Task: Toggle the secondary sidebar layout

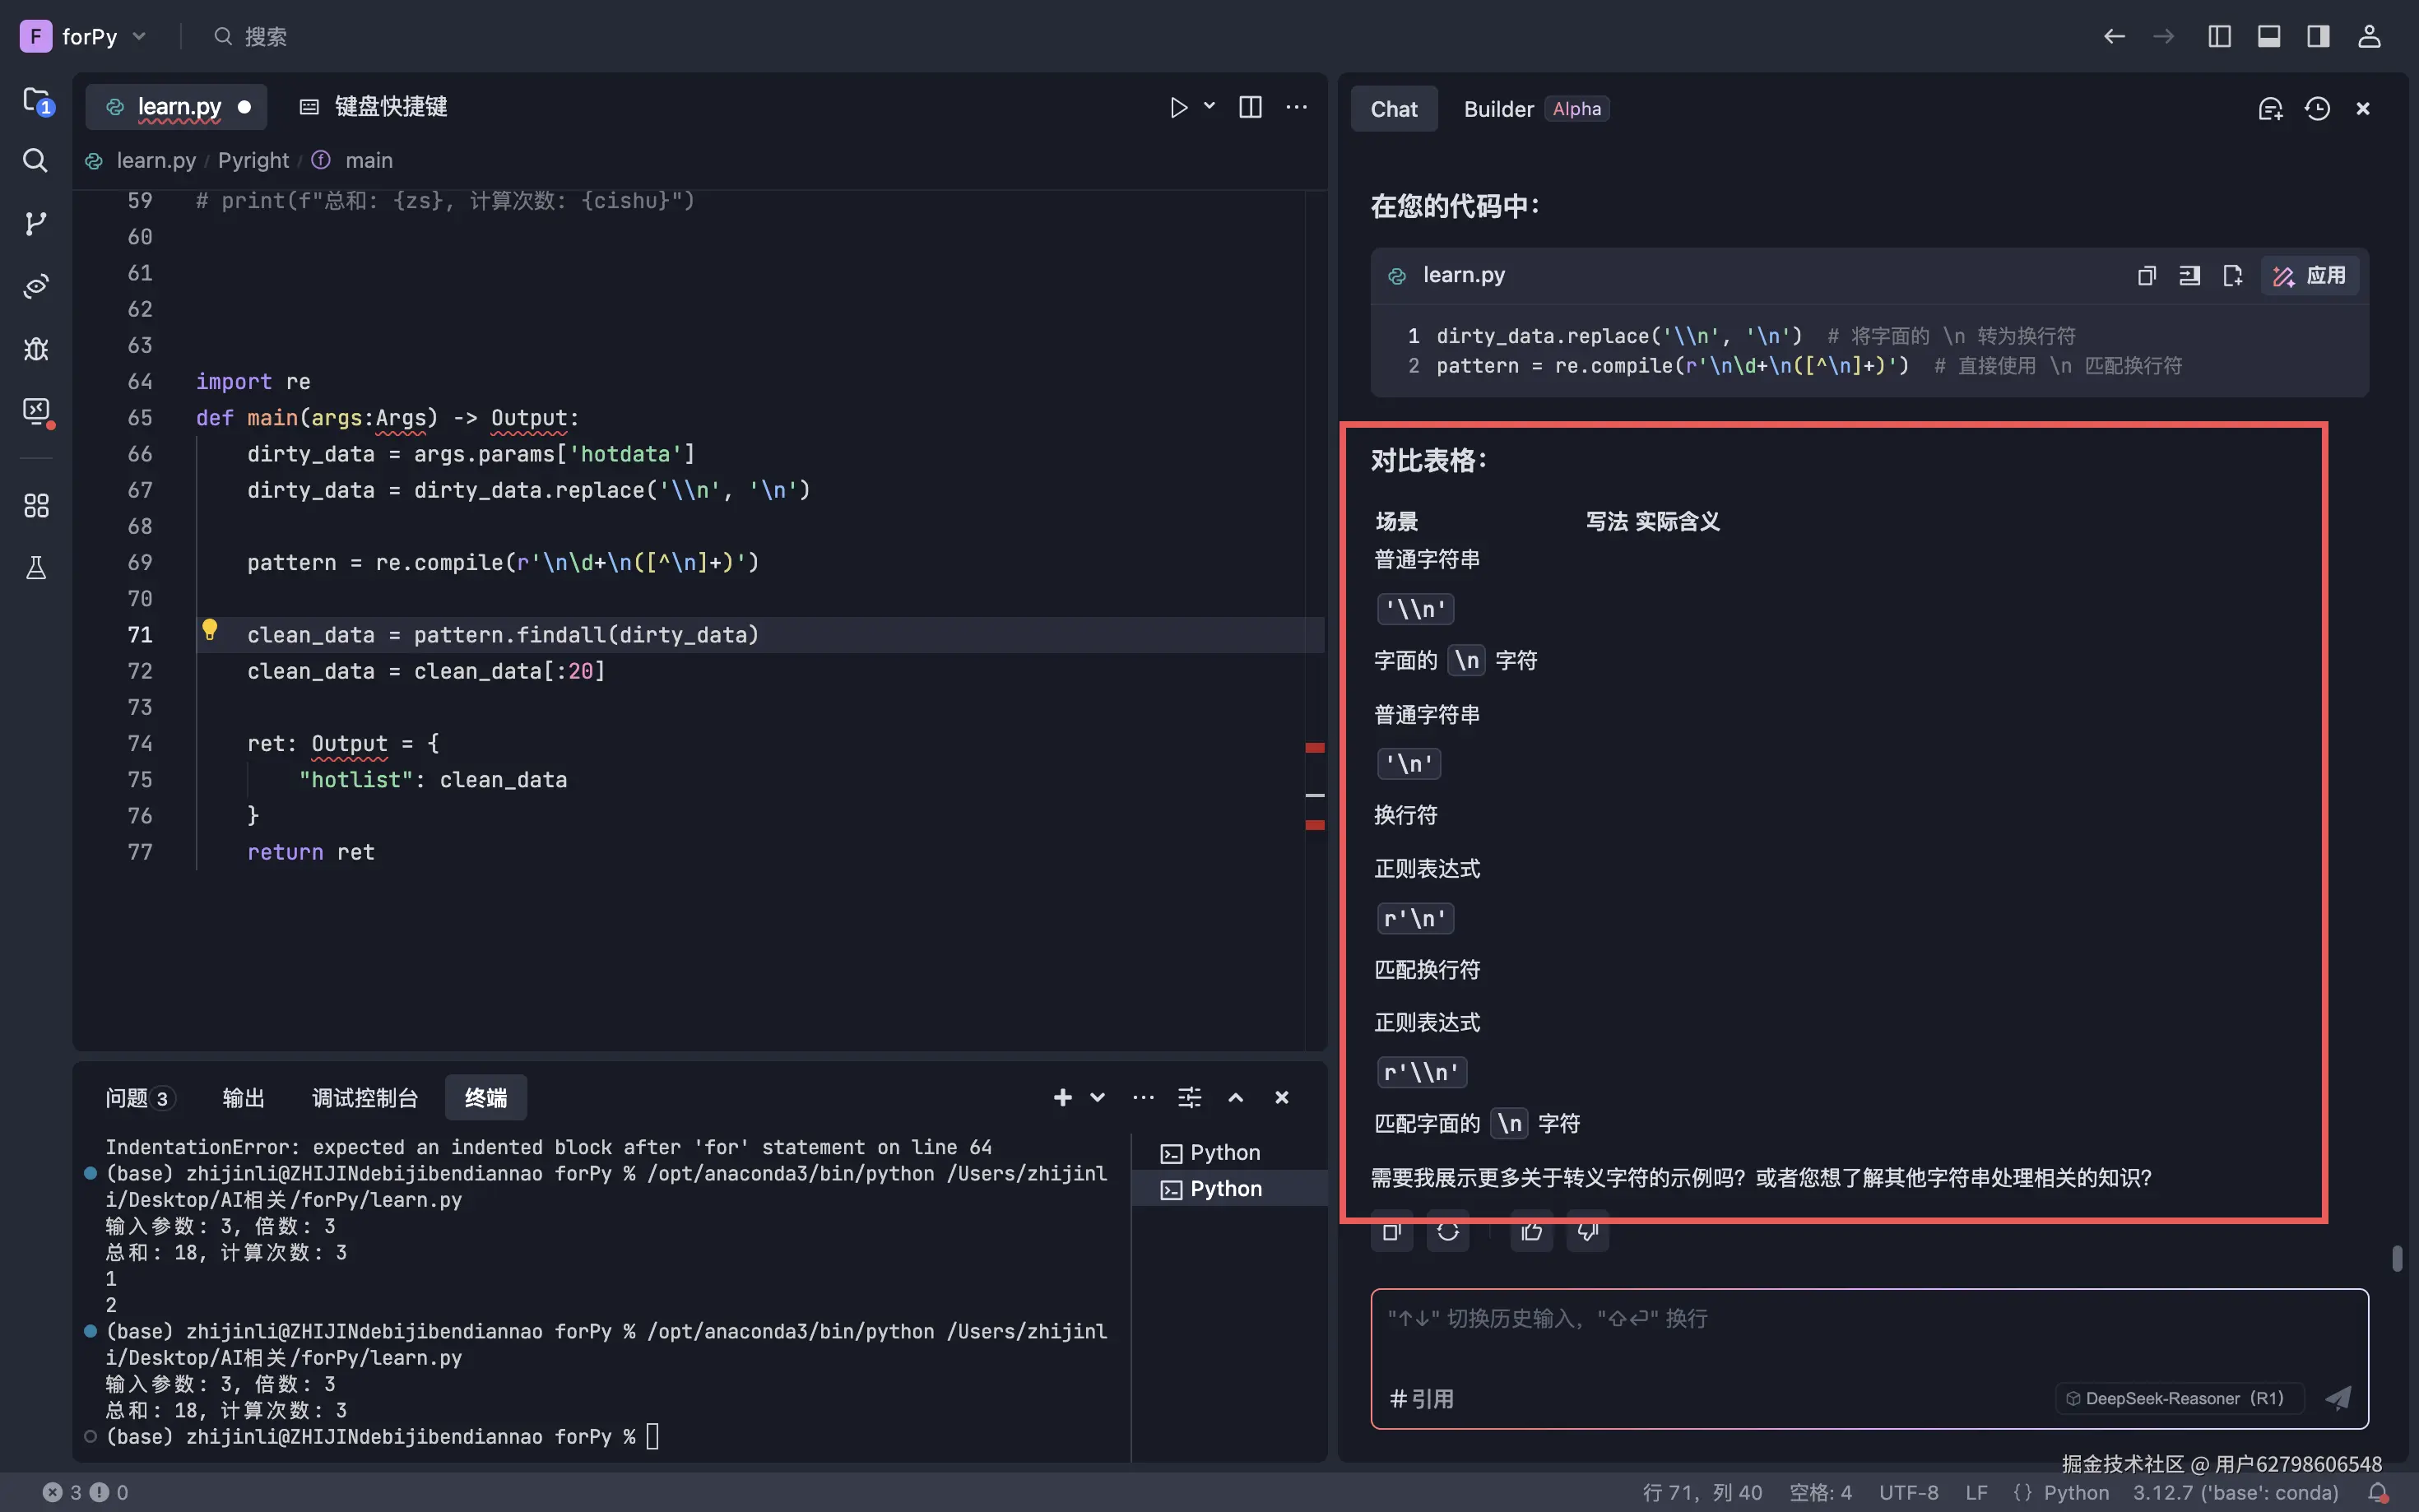Action: tap(2318, 36)
